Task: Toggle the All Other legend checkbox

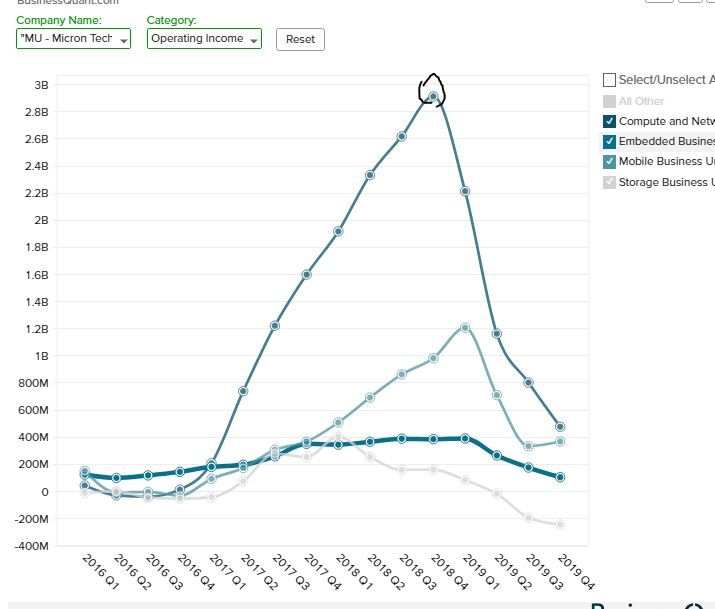Action: (x=609, y=101)
